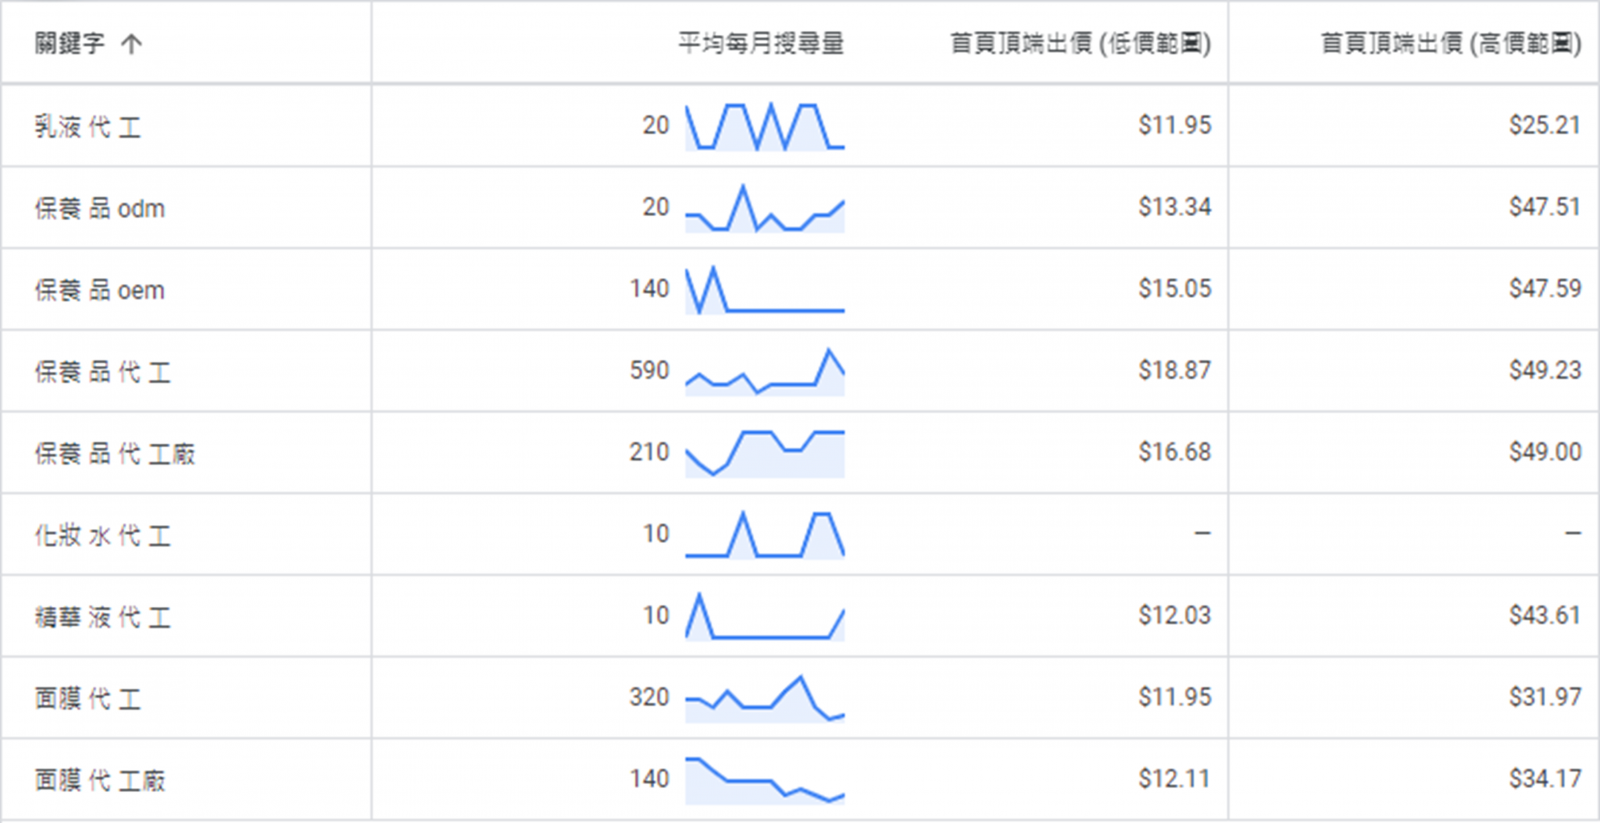Open the trend sparkline for 乳液 代工
The height and width of the screenshot is (823, 1600).
click(x=764, y=126)
